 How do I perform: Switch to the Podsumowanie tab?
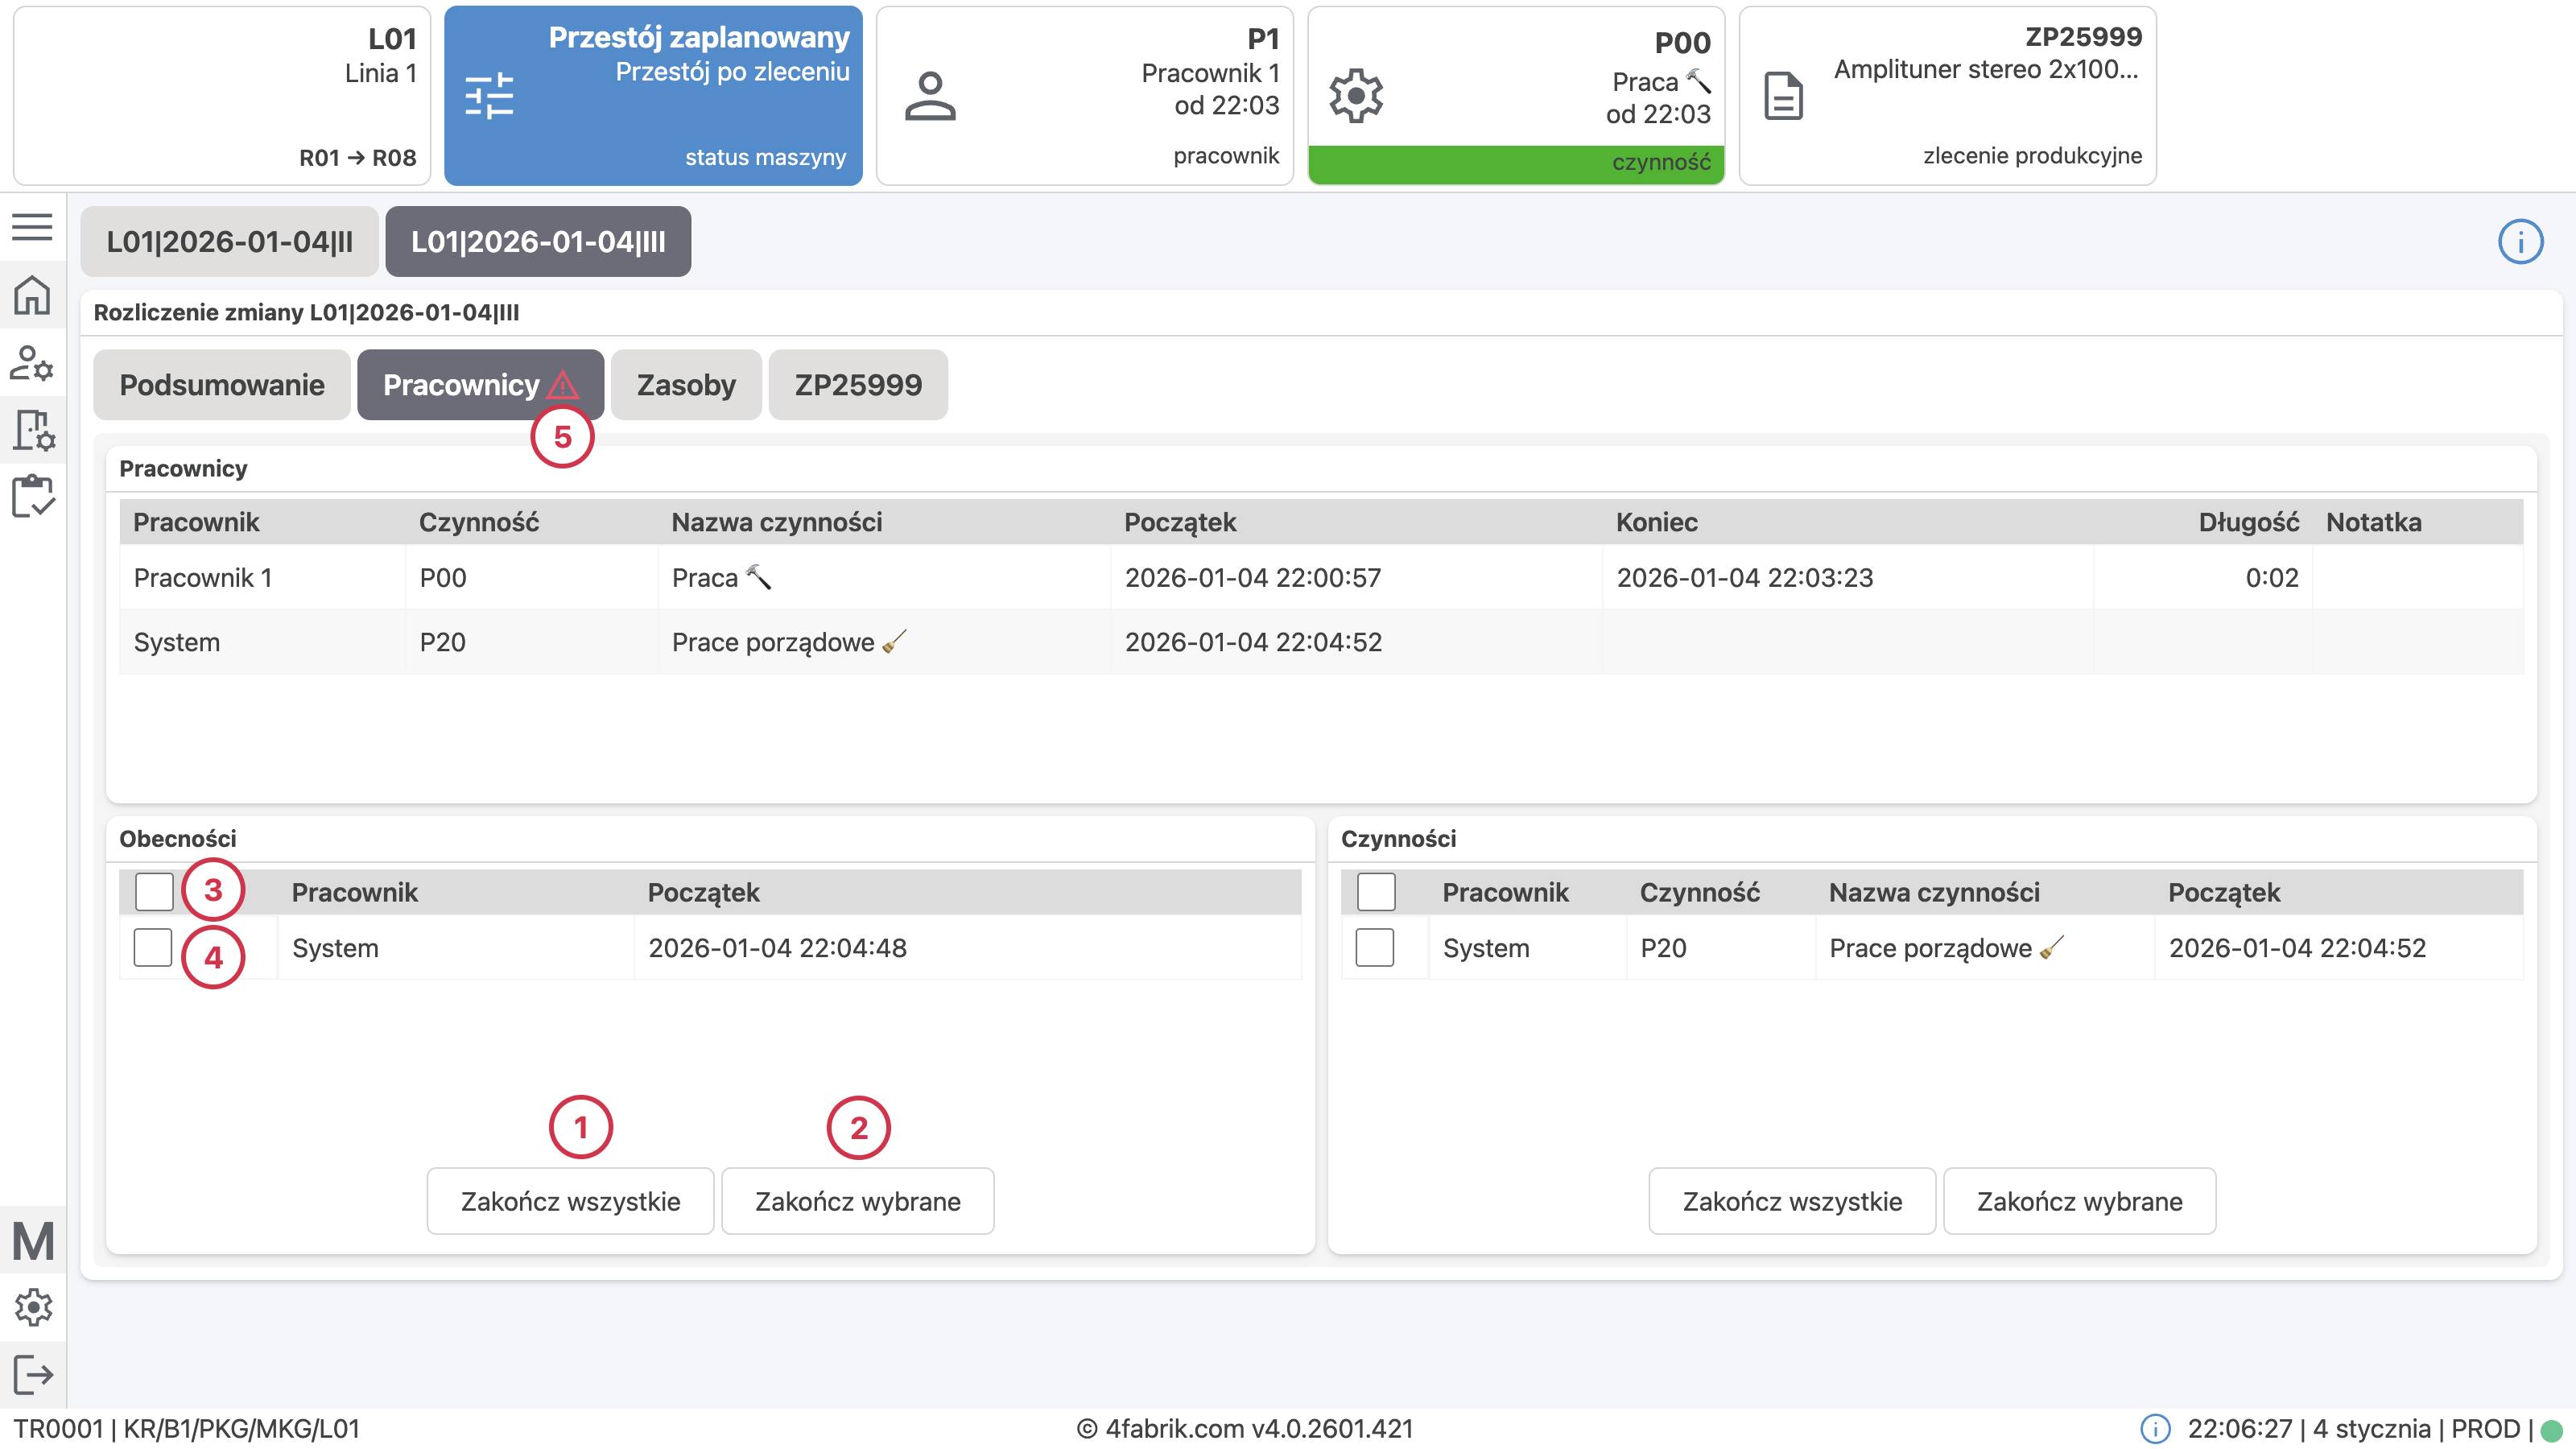221,385
